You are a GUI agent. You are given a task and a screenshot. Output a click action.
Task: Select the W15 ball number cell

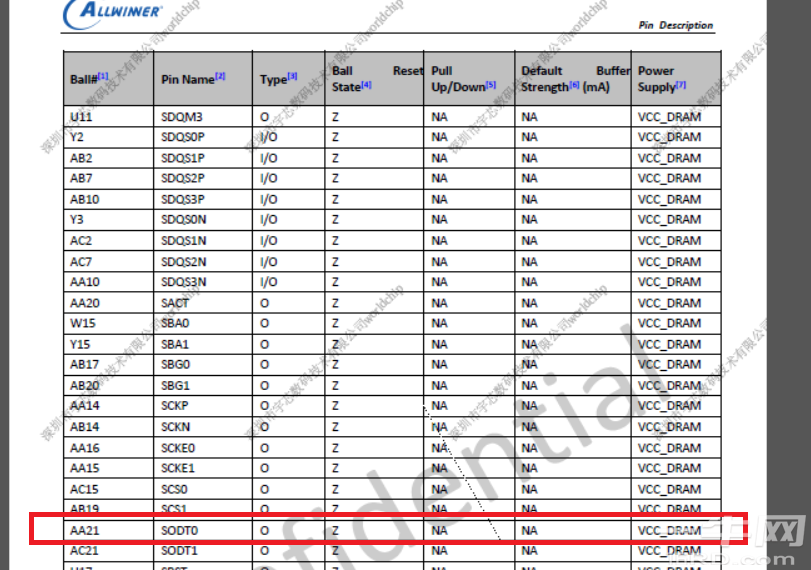[81, 323]
